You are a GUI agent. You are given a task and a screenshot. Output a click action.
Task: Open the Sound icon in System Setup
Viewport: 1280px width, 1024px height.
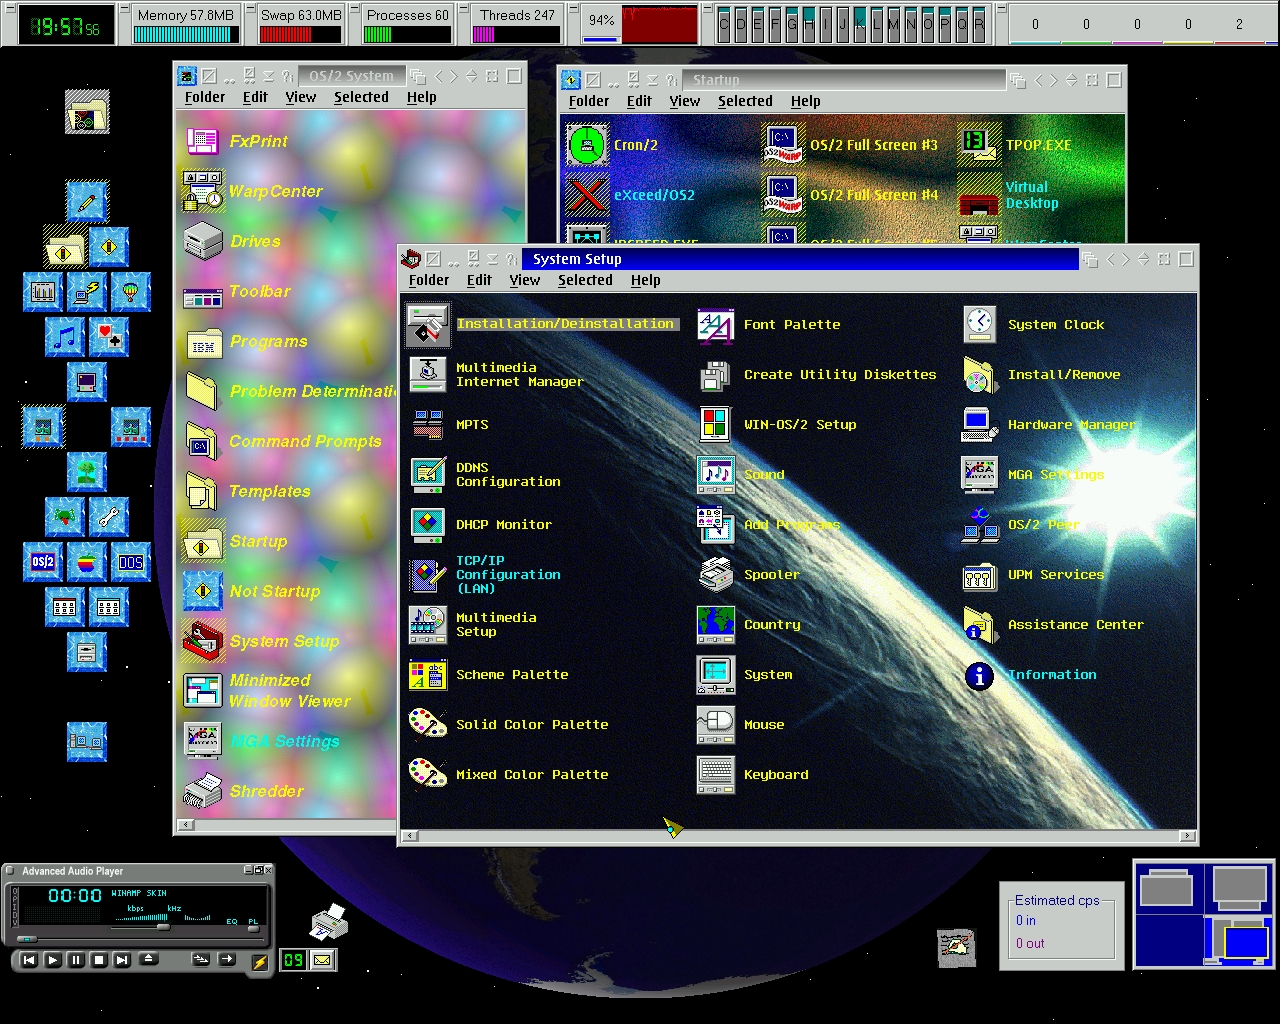coord(716,474)
